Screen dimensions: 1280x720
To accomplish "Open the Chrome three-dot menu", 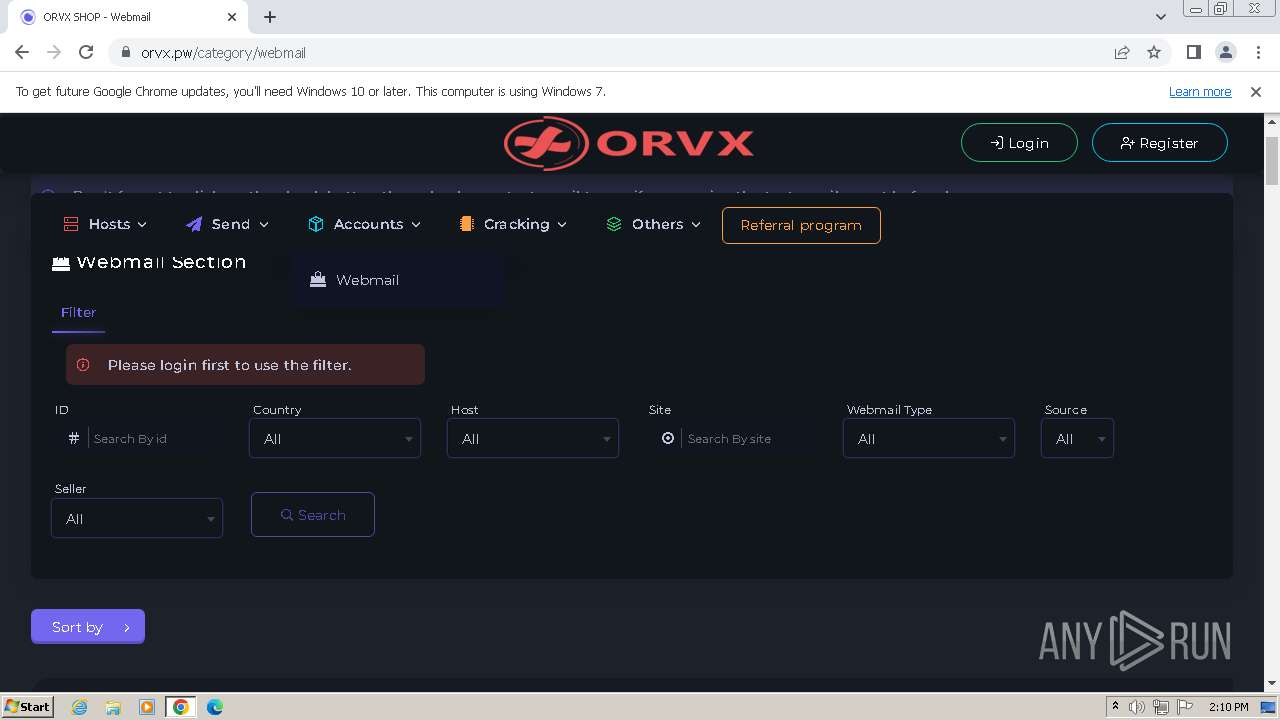I will pyautogui.click(x=1256, y=52).
